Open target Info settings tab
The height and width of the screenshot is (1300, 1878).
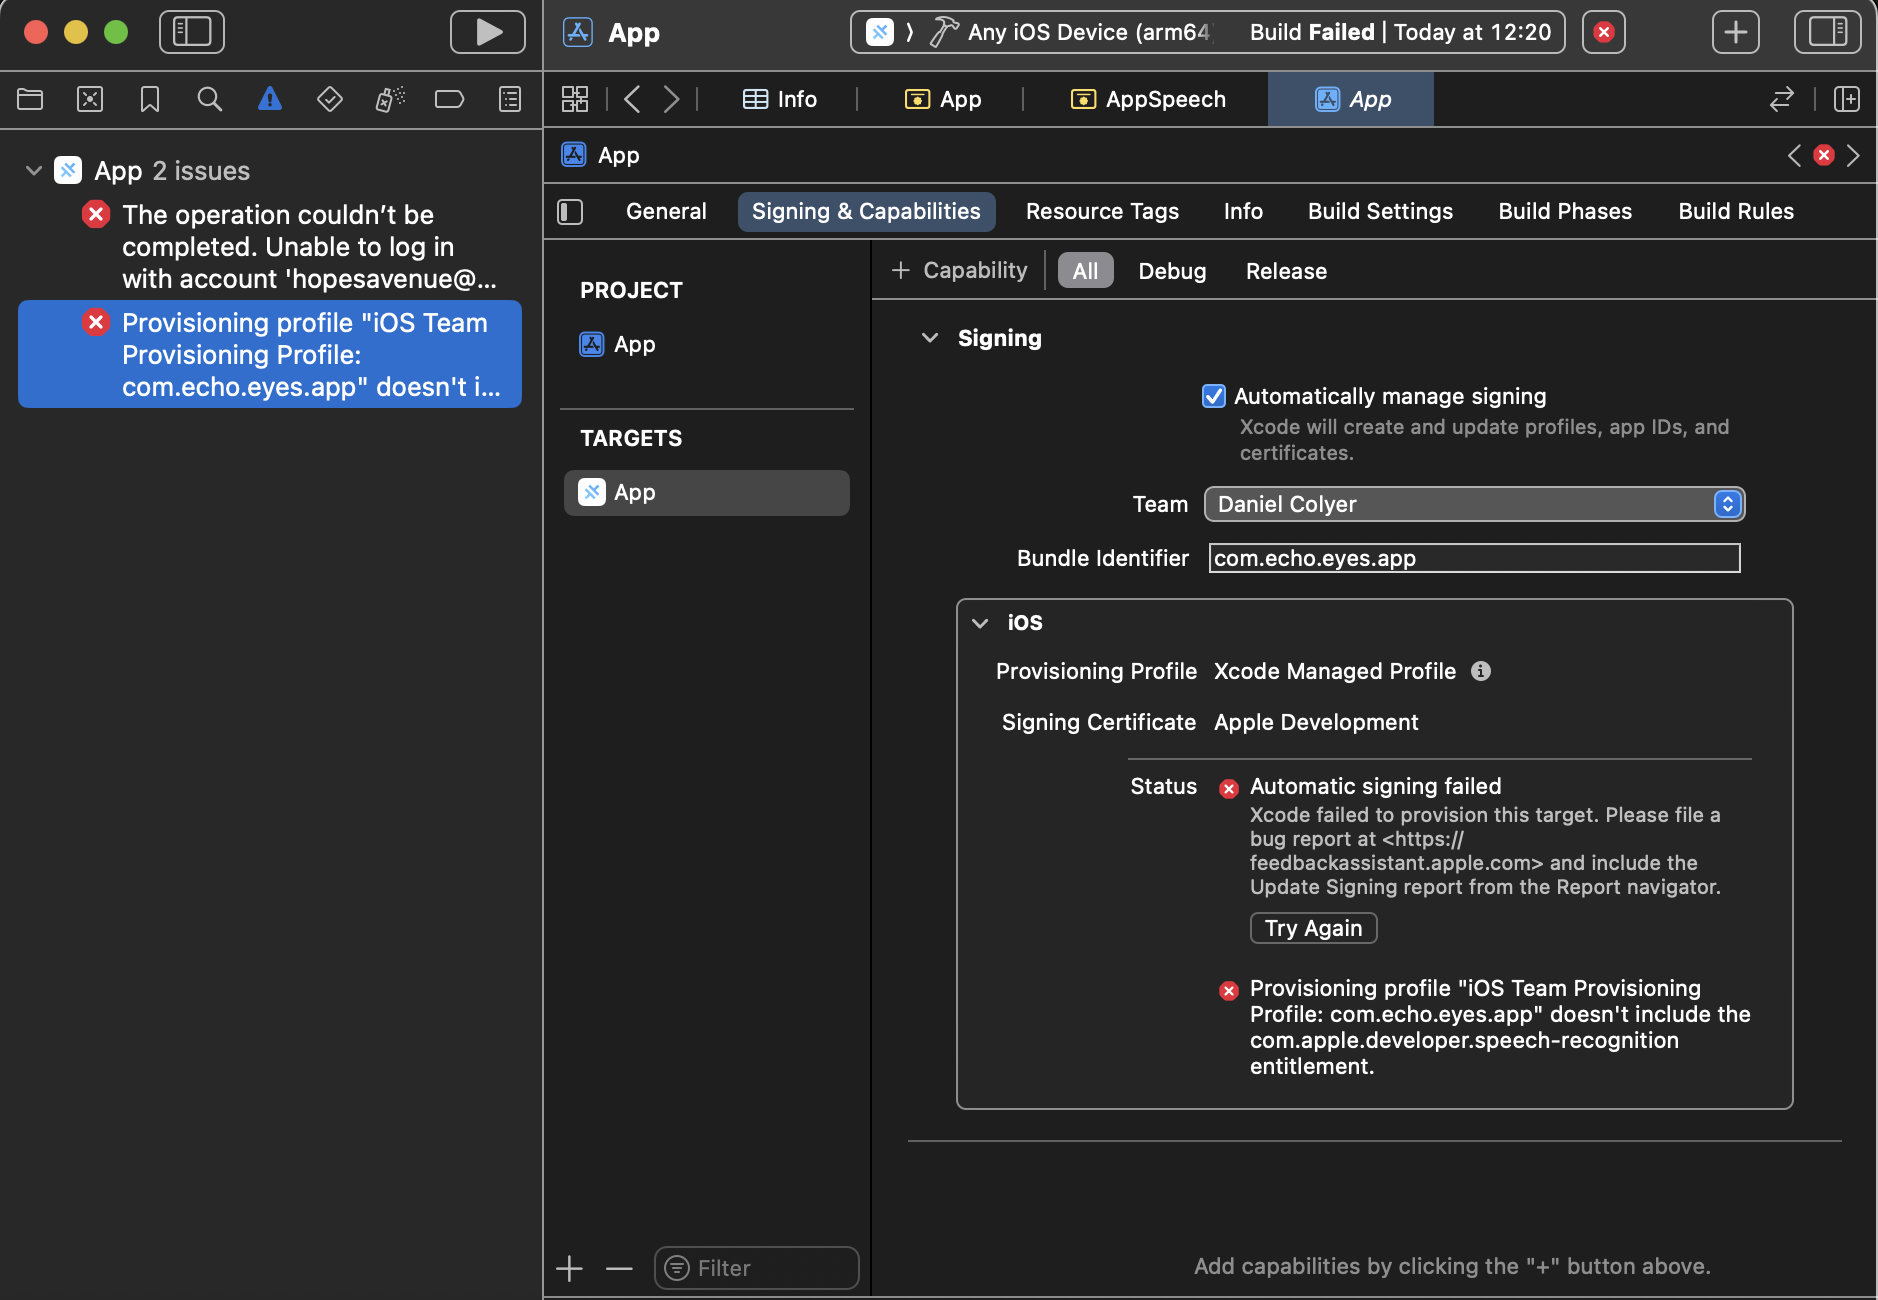tap(1243, 212)
